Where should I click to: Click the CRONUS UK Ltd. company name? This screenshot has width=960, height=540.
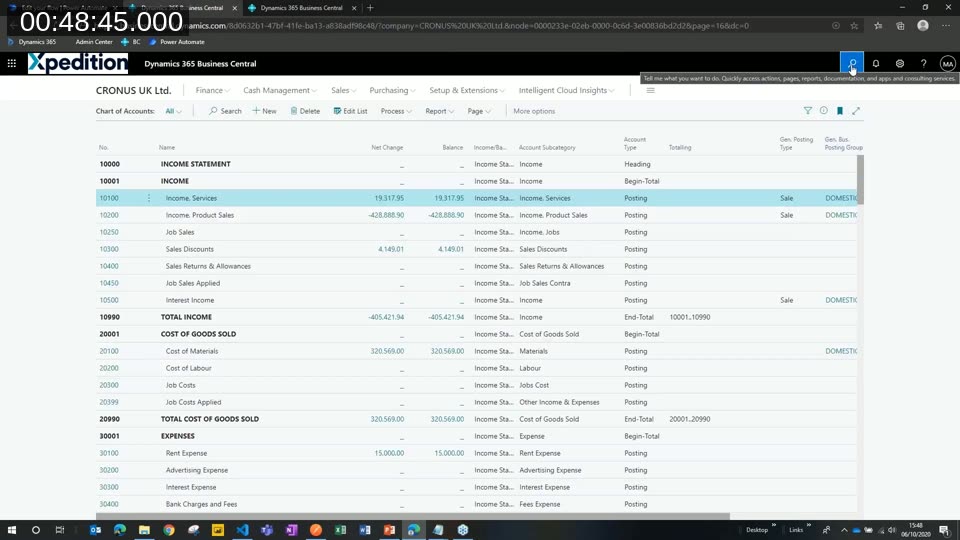pos(133,90)
